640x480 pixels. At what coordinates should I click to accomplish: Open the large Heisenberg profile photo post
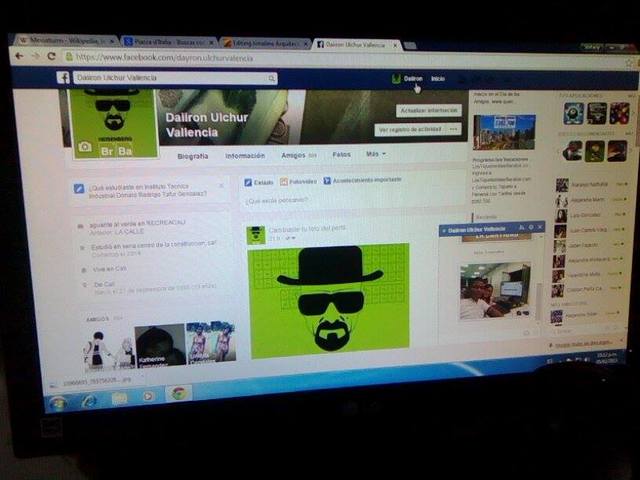(329, 300)
